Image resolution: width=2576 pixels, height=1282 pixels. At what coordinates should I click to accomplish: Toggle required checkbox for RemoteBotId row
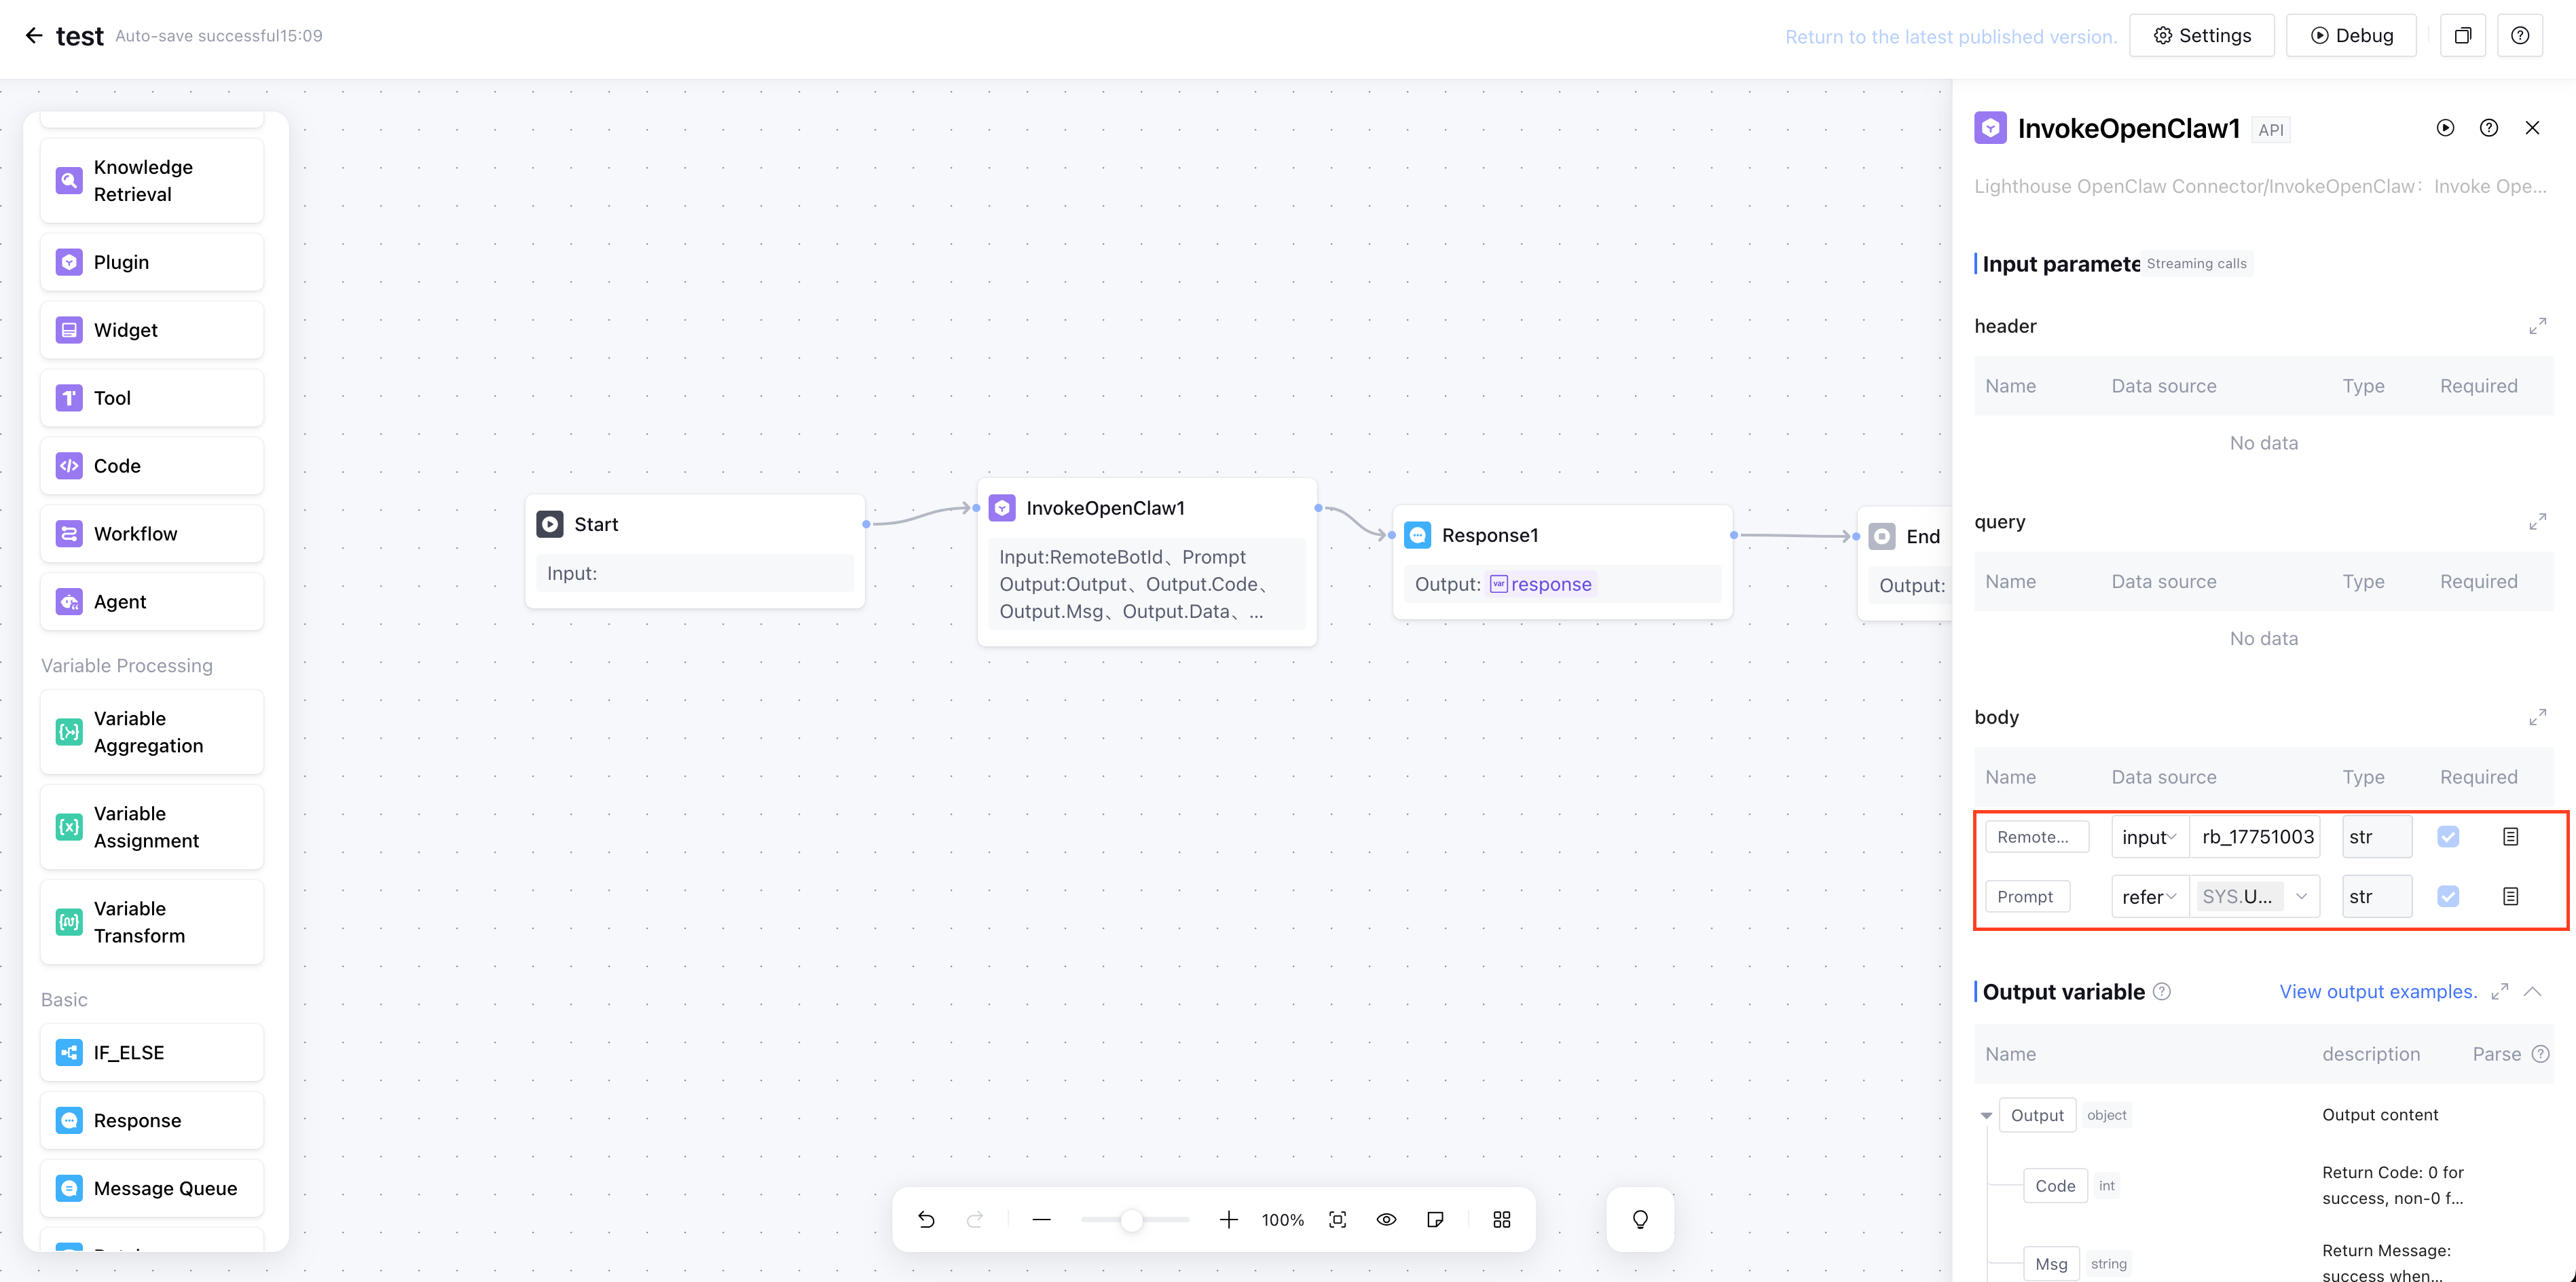coord(2448,837)
